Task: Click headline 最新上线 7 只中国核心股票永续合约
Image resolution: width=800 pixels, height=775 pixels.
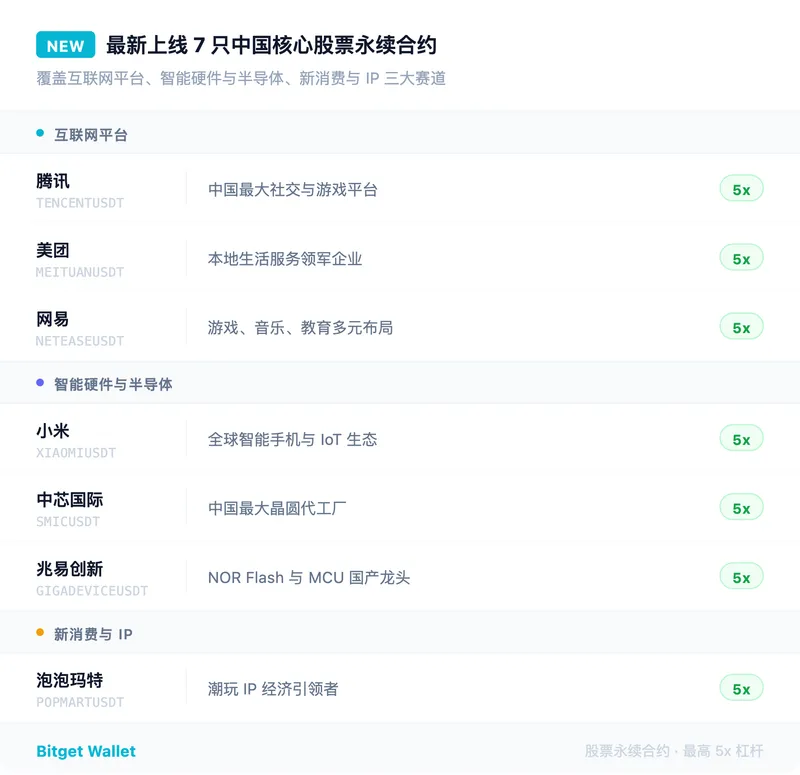Action: point(271,45)
